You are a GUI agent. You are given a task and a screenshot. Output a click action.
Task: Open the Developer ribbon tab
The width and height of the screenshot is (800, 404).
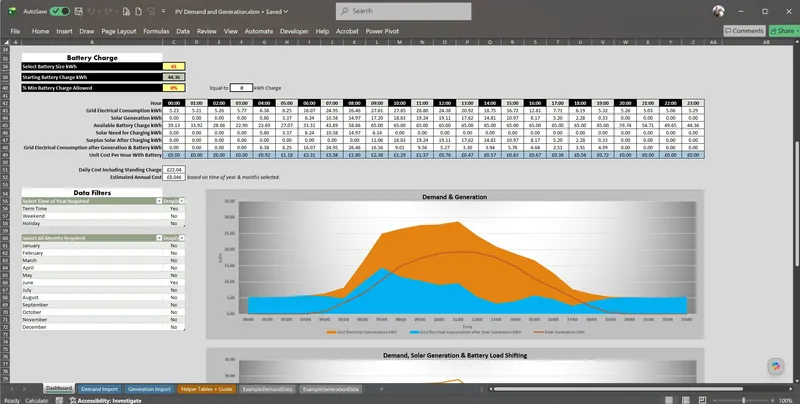294,31
